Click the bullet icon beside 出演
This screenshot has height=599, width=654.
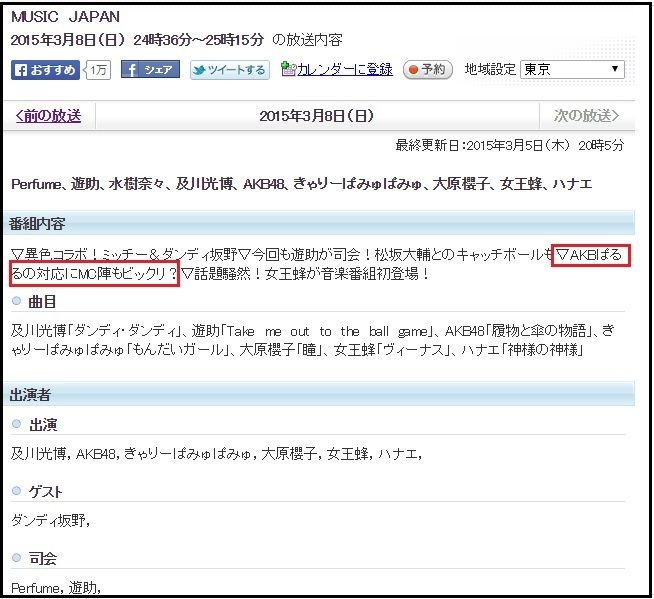[16, 424]
